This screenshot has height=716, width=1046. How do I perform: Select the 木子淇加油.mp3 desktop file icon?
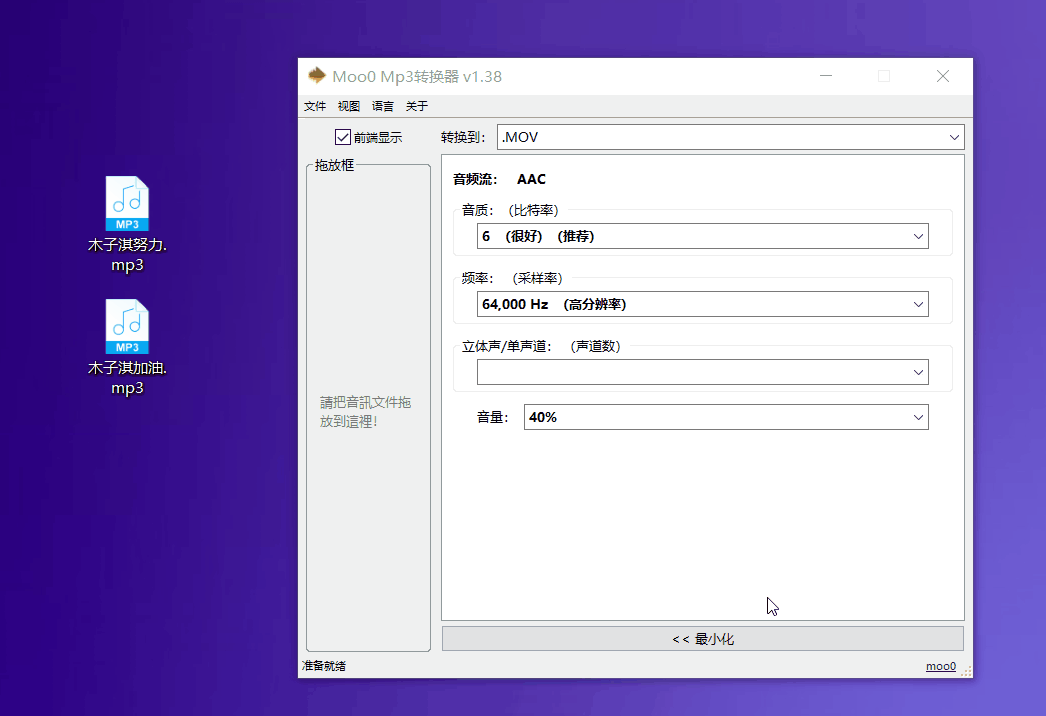pos(127,347)
